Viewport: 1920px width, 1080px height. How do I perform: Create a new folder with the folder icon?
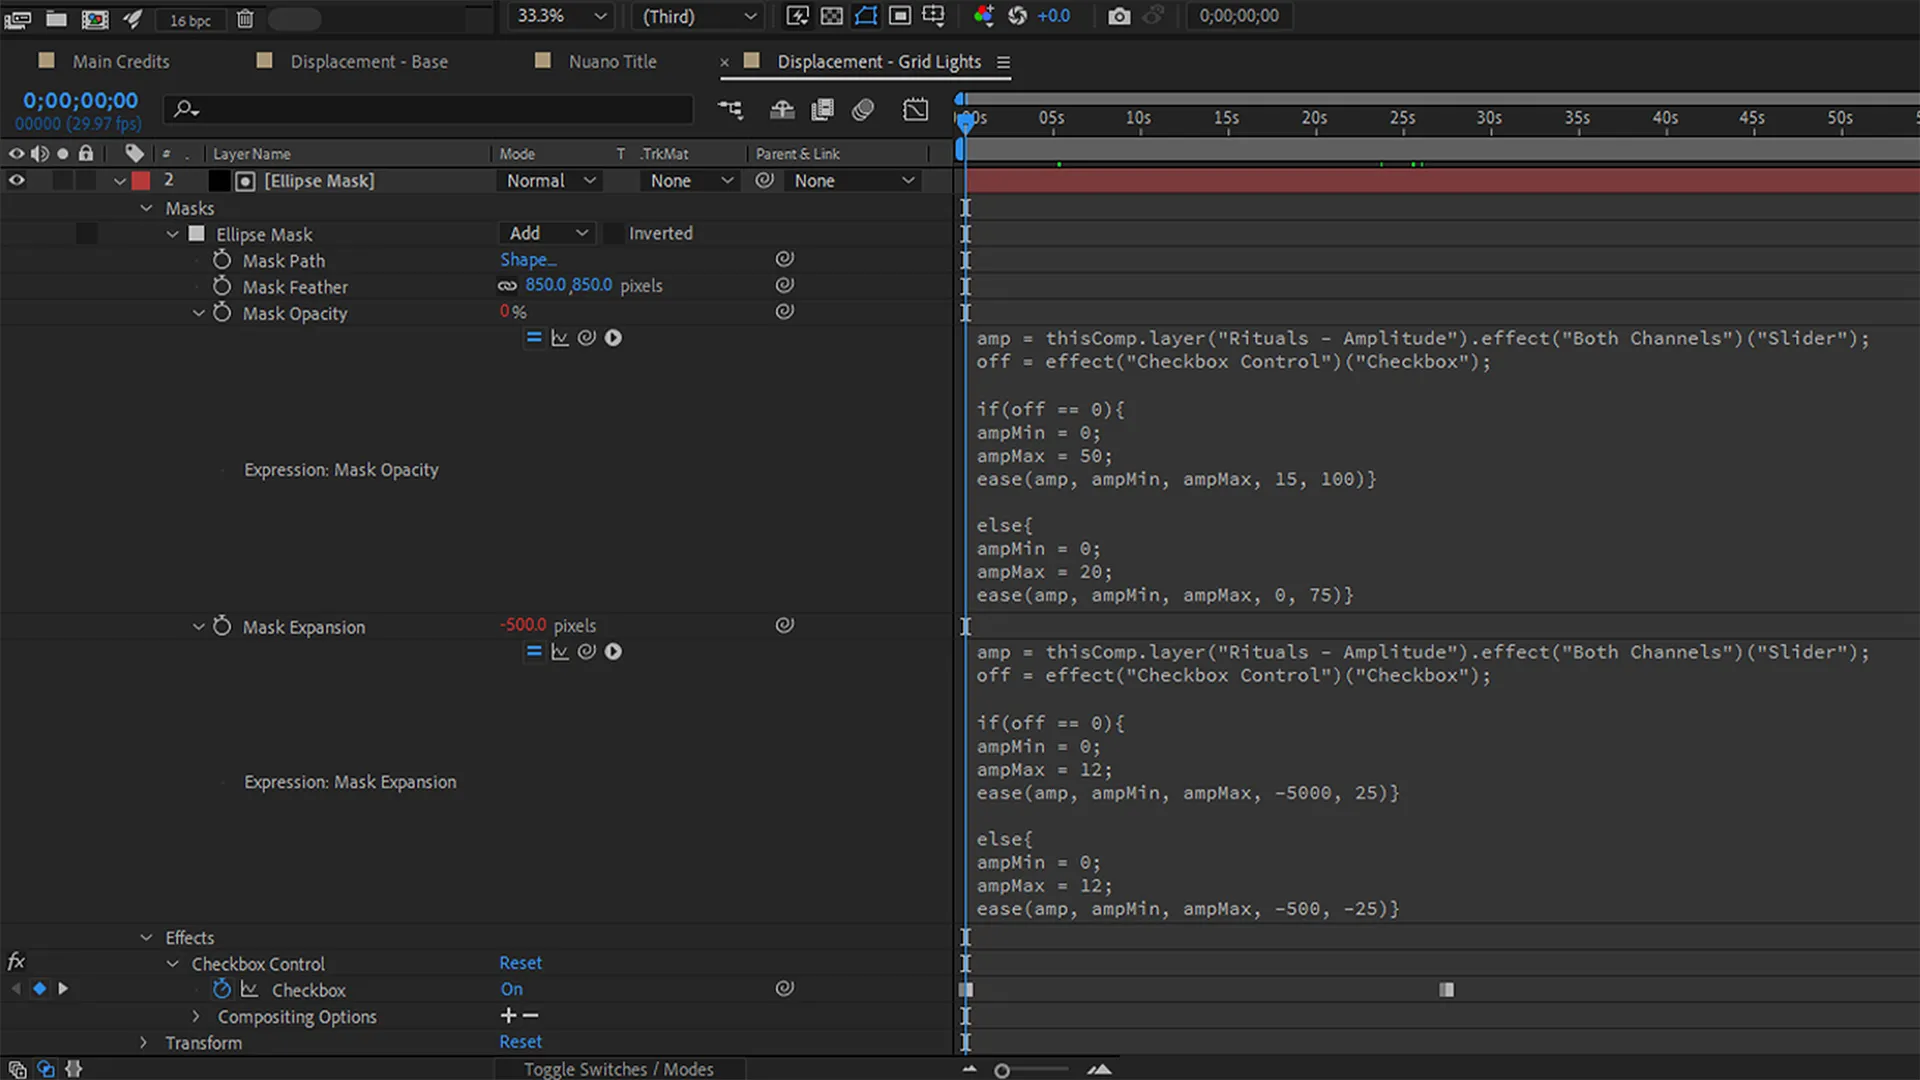pyautogui.click(x=57, y=18)
